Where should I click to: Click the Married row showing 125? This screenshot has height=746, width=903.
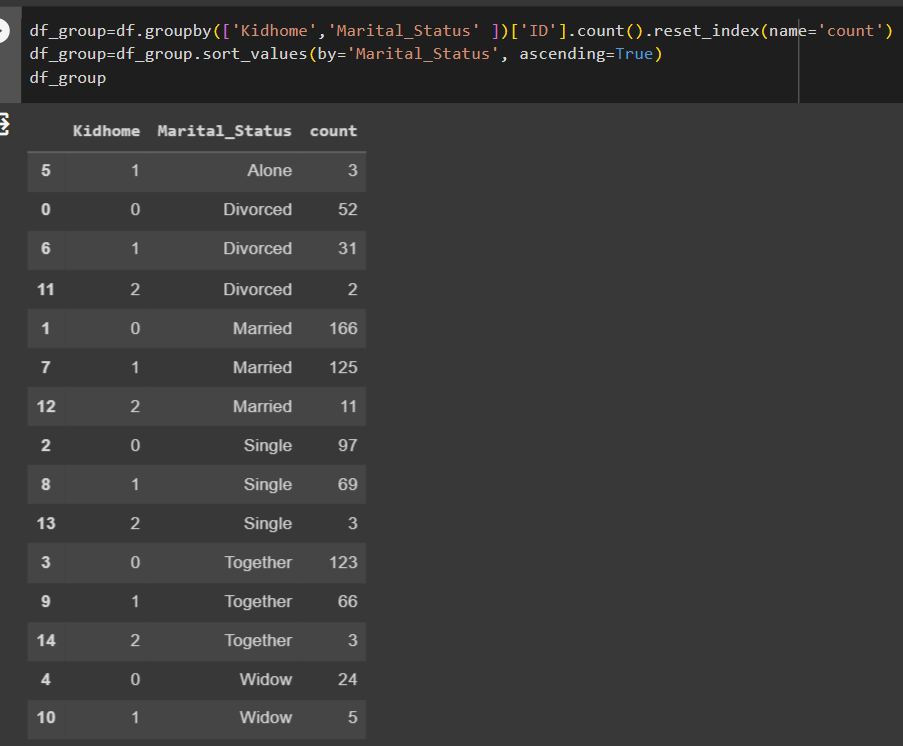pos(196,368)
